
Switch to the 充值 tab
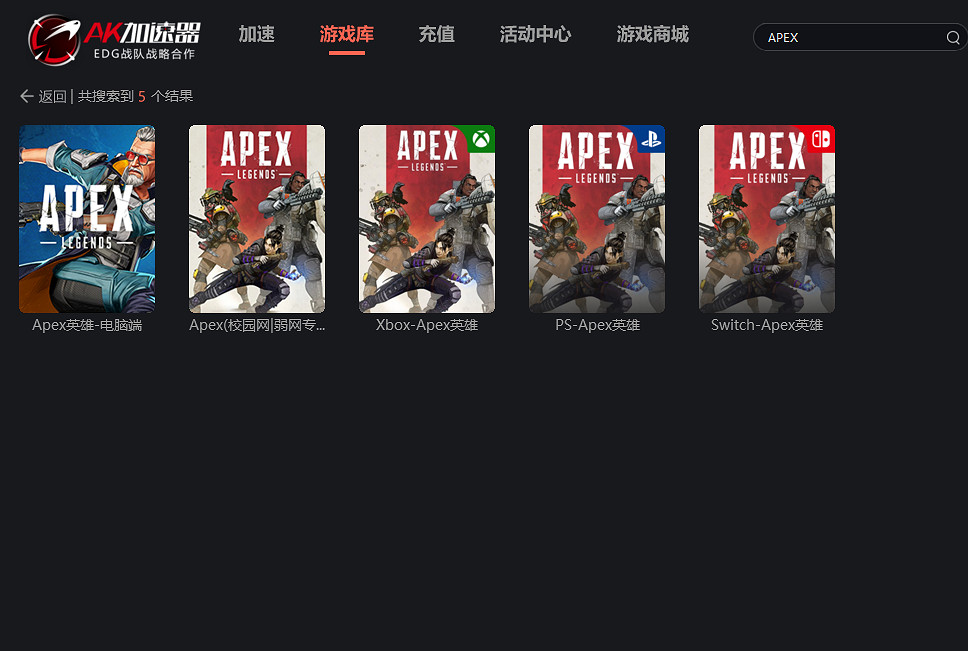[436, 33]
